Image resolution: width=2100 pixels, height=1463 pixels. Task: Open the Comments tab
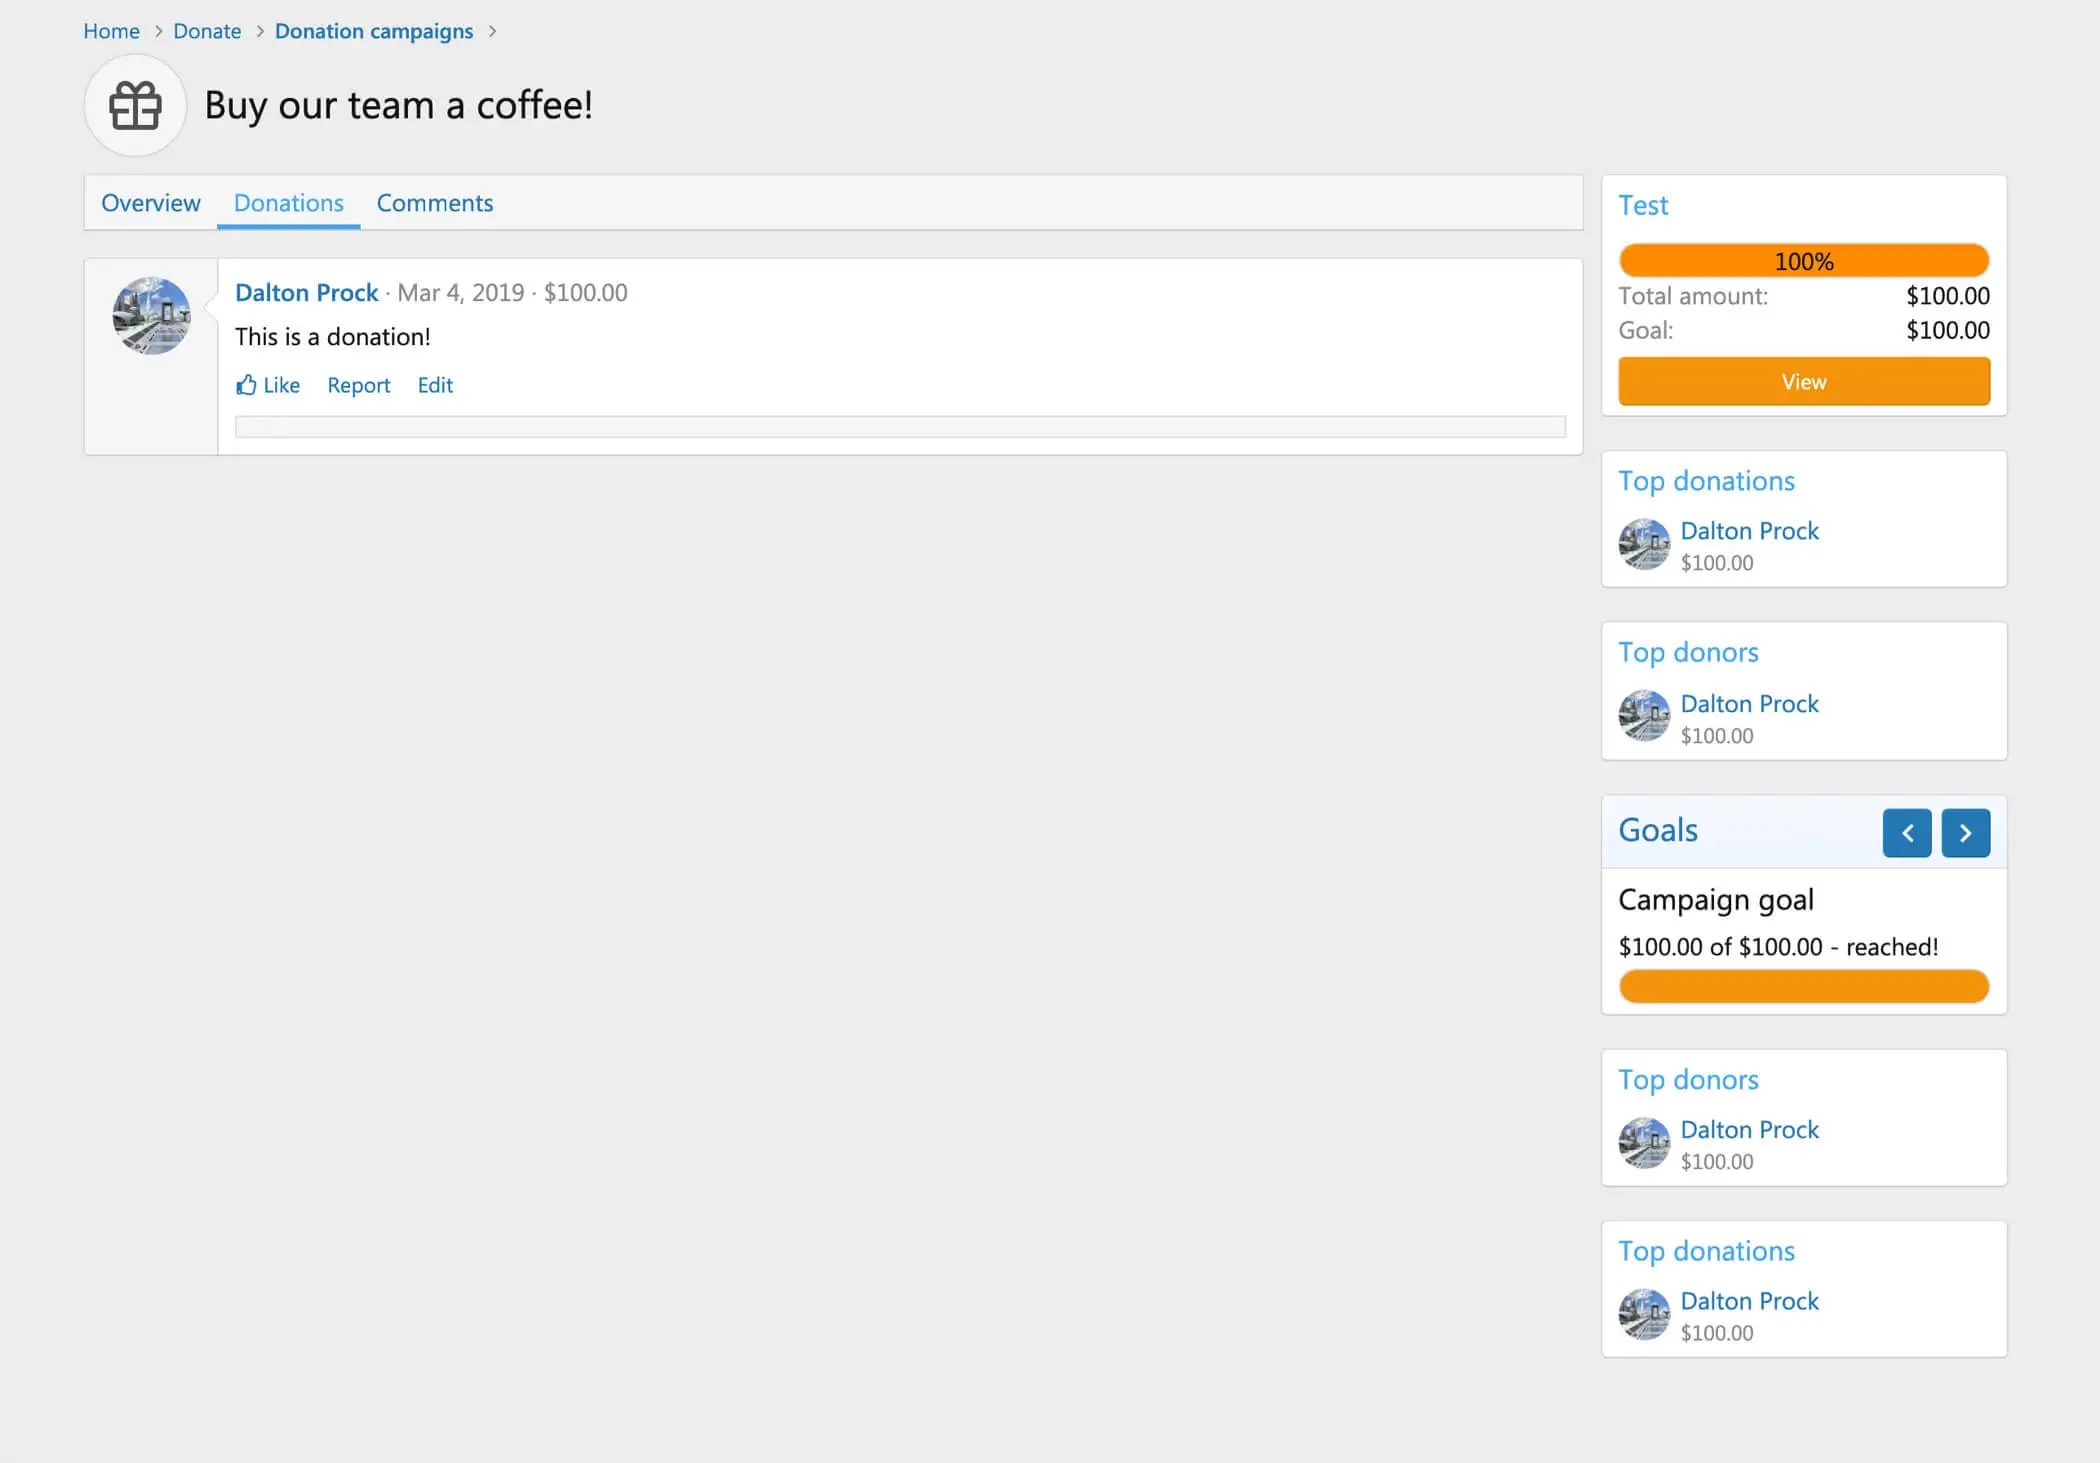coord(434,203)
